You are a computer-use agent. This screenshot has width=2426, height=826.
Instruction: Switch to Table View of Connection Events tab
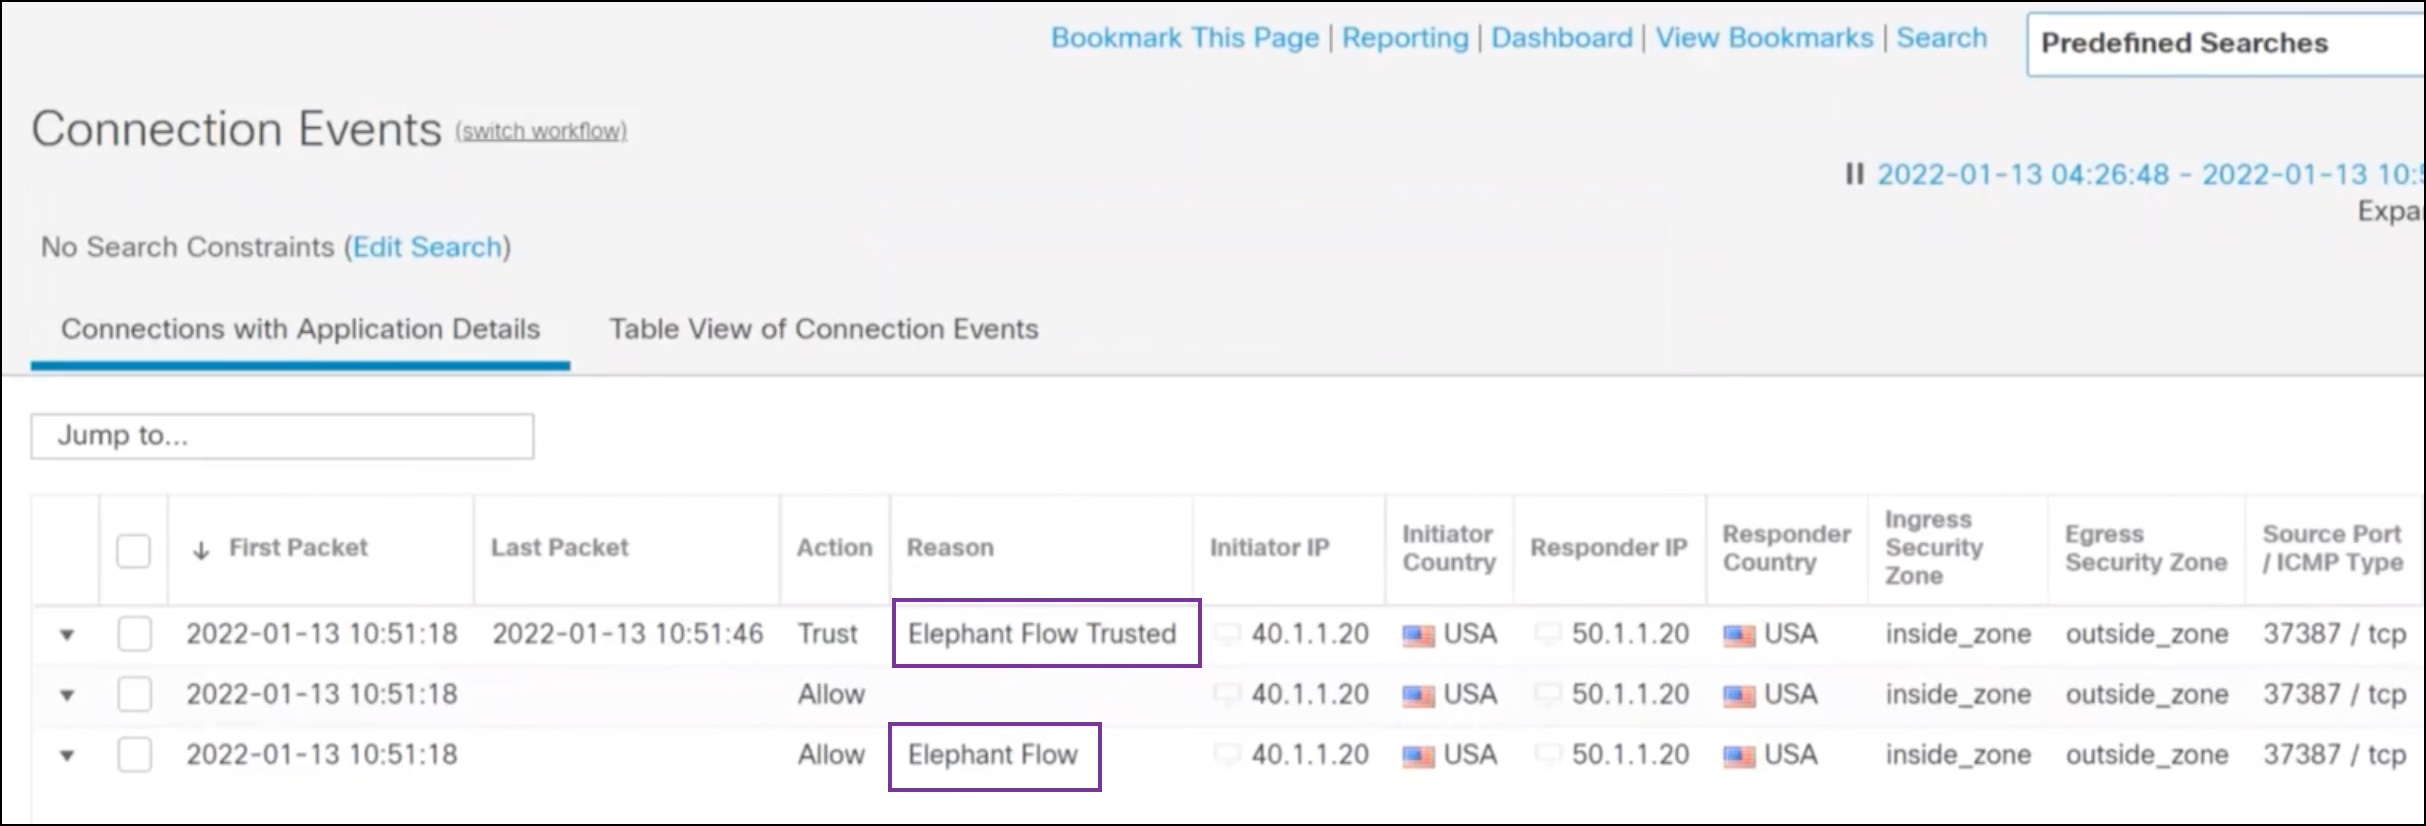point(824,329)
